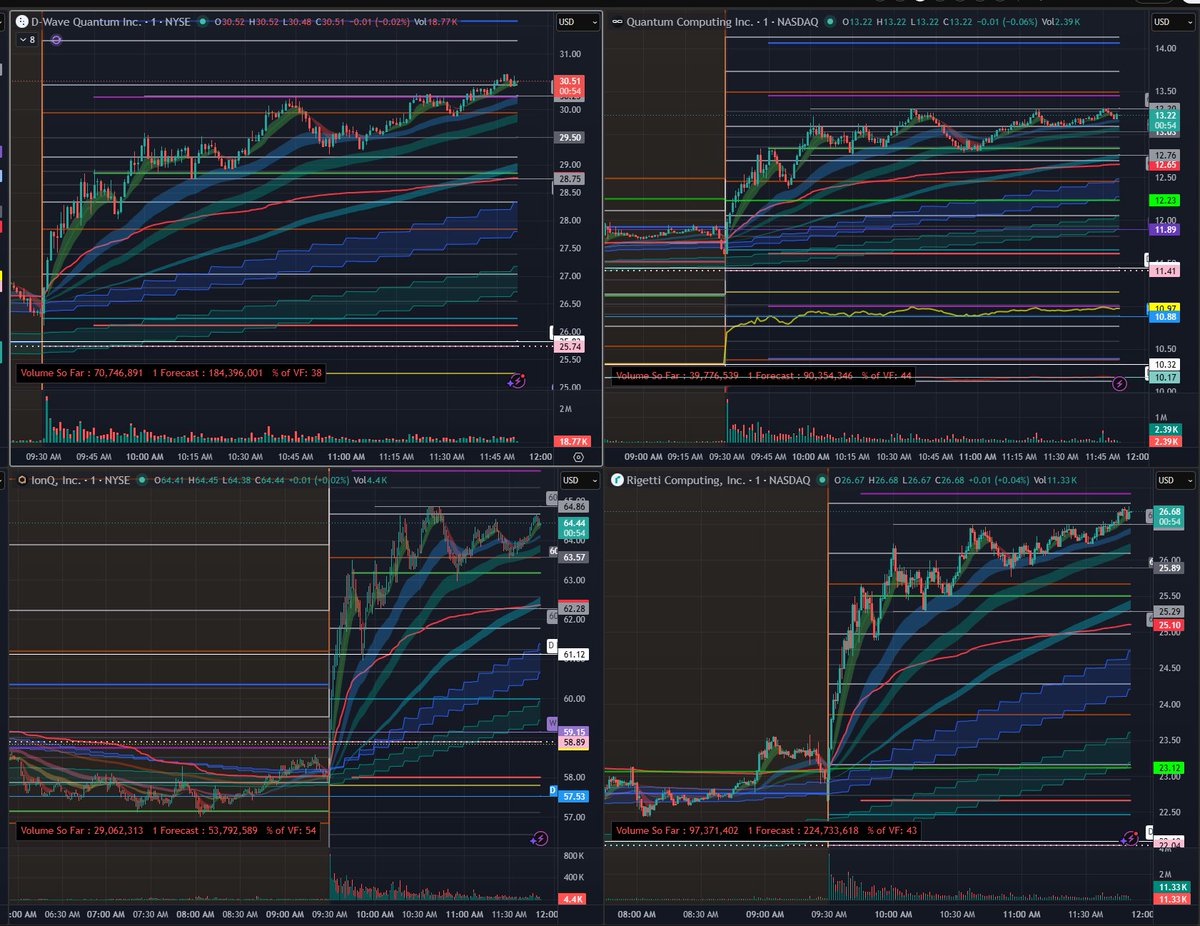Click the lightning bolt icon on Rigetti chart
The height and width of the screenshot is (926, 1200).
pos(1133,840)
